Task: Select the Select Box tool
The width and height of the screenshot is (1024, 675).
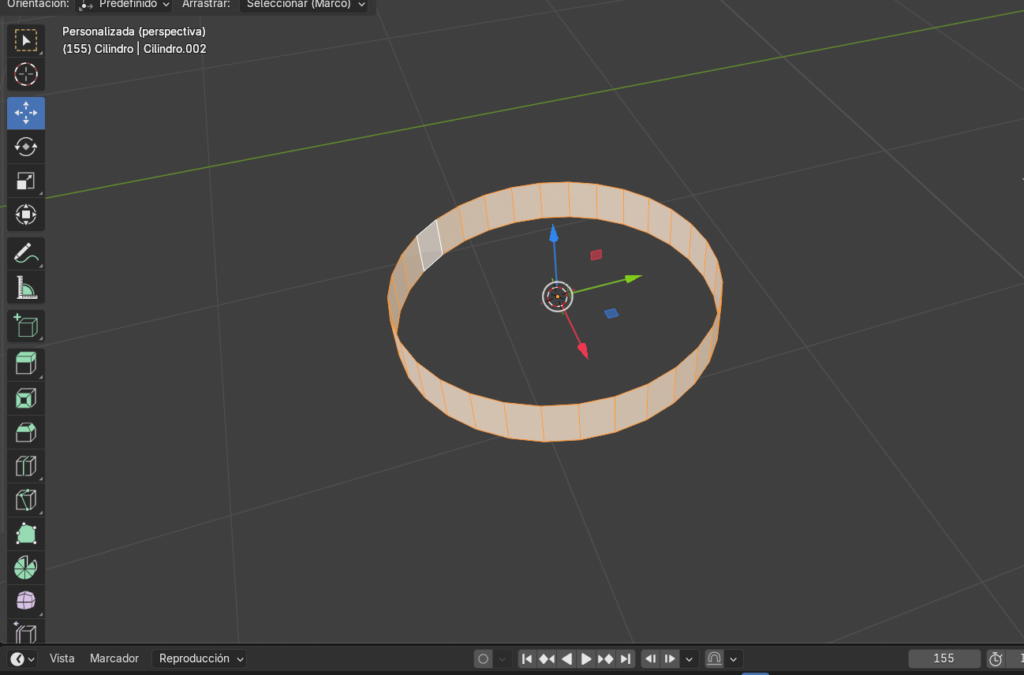Action: pos(26,40)
